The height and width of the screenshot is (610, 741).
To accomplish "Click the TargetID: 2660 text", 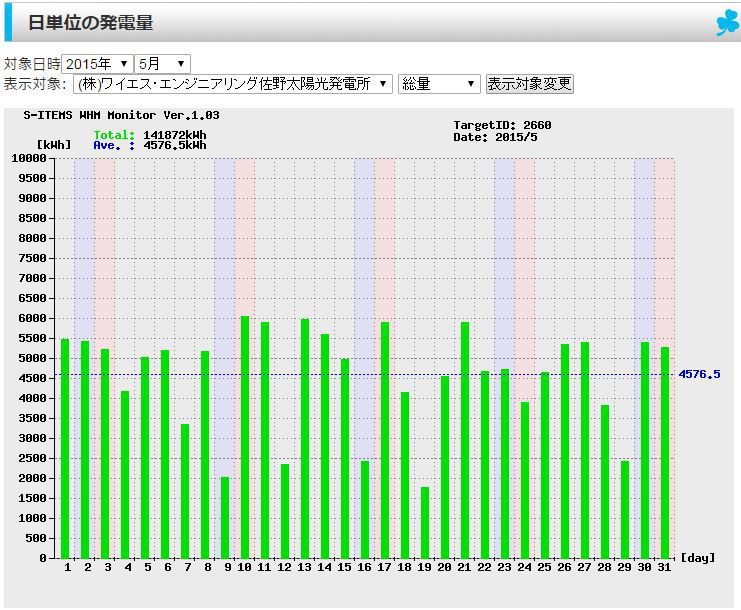I will [x=502, y=125].
